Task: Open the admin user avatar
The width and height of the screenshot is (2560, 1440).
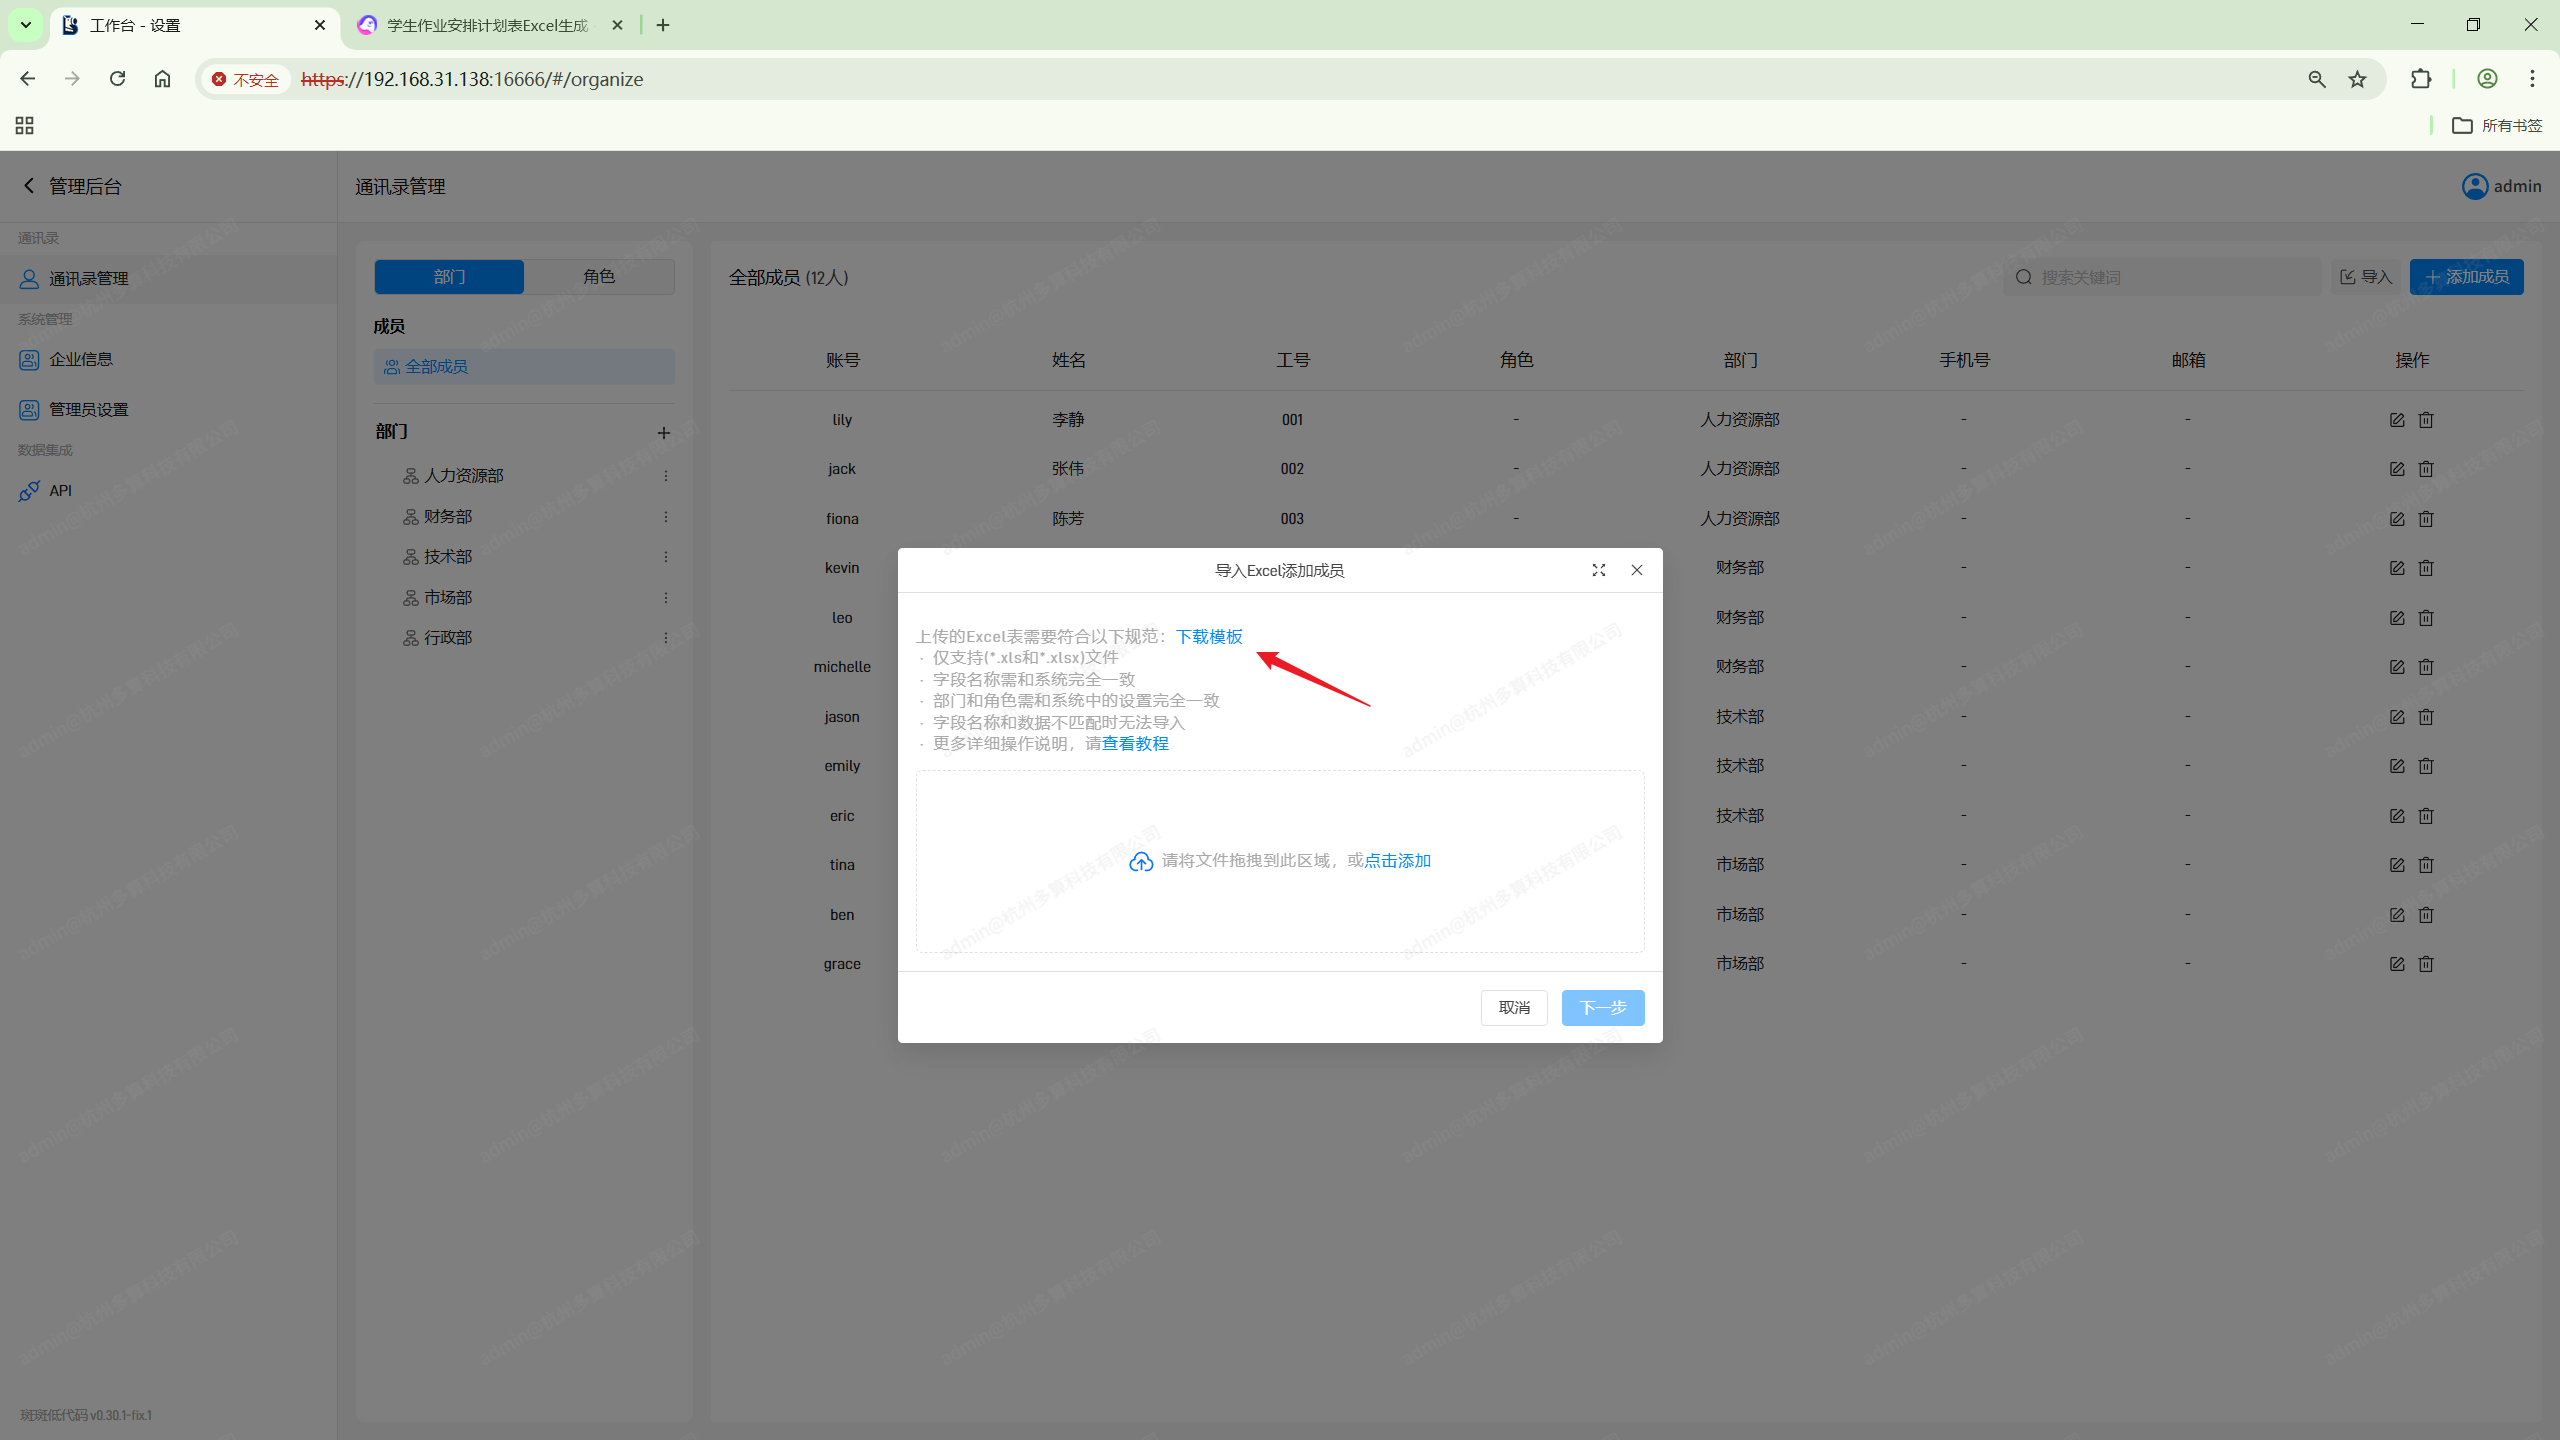Action: (2475, 186)
